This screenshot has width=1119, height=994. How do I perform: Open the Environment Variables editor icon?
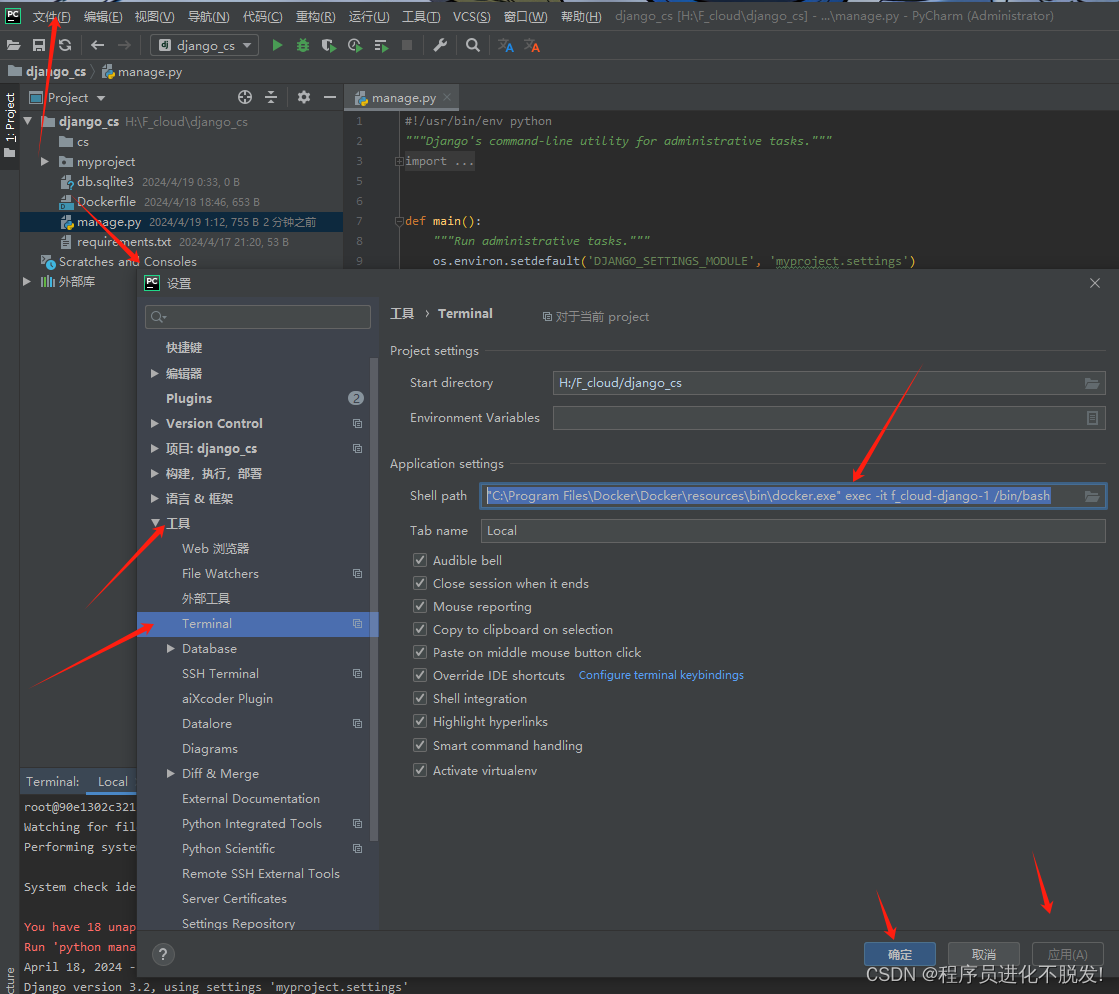(x=1092, y=418)
